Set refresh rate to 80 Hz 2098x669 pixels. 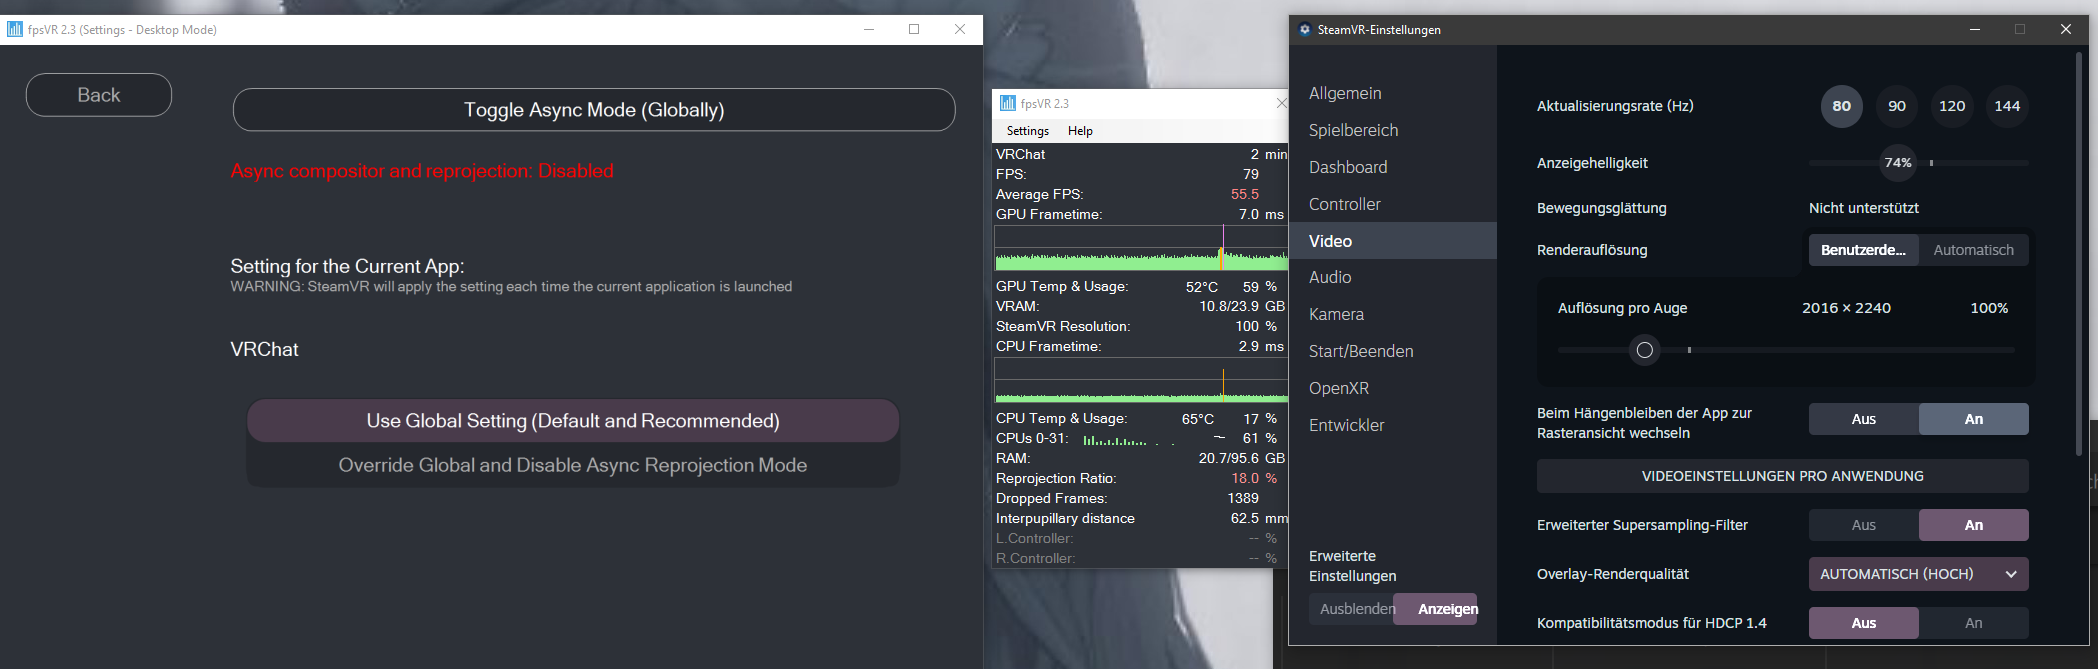tap(1842, 106)
